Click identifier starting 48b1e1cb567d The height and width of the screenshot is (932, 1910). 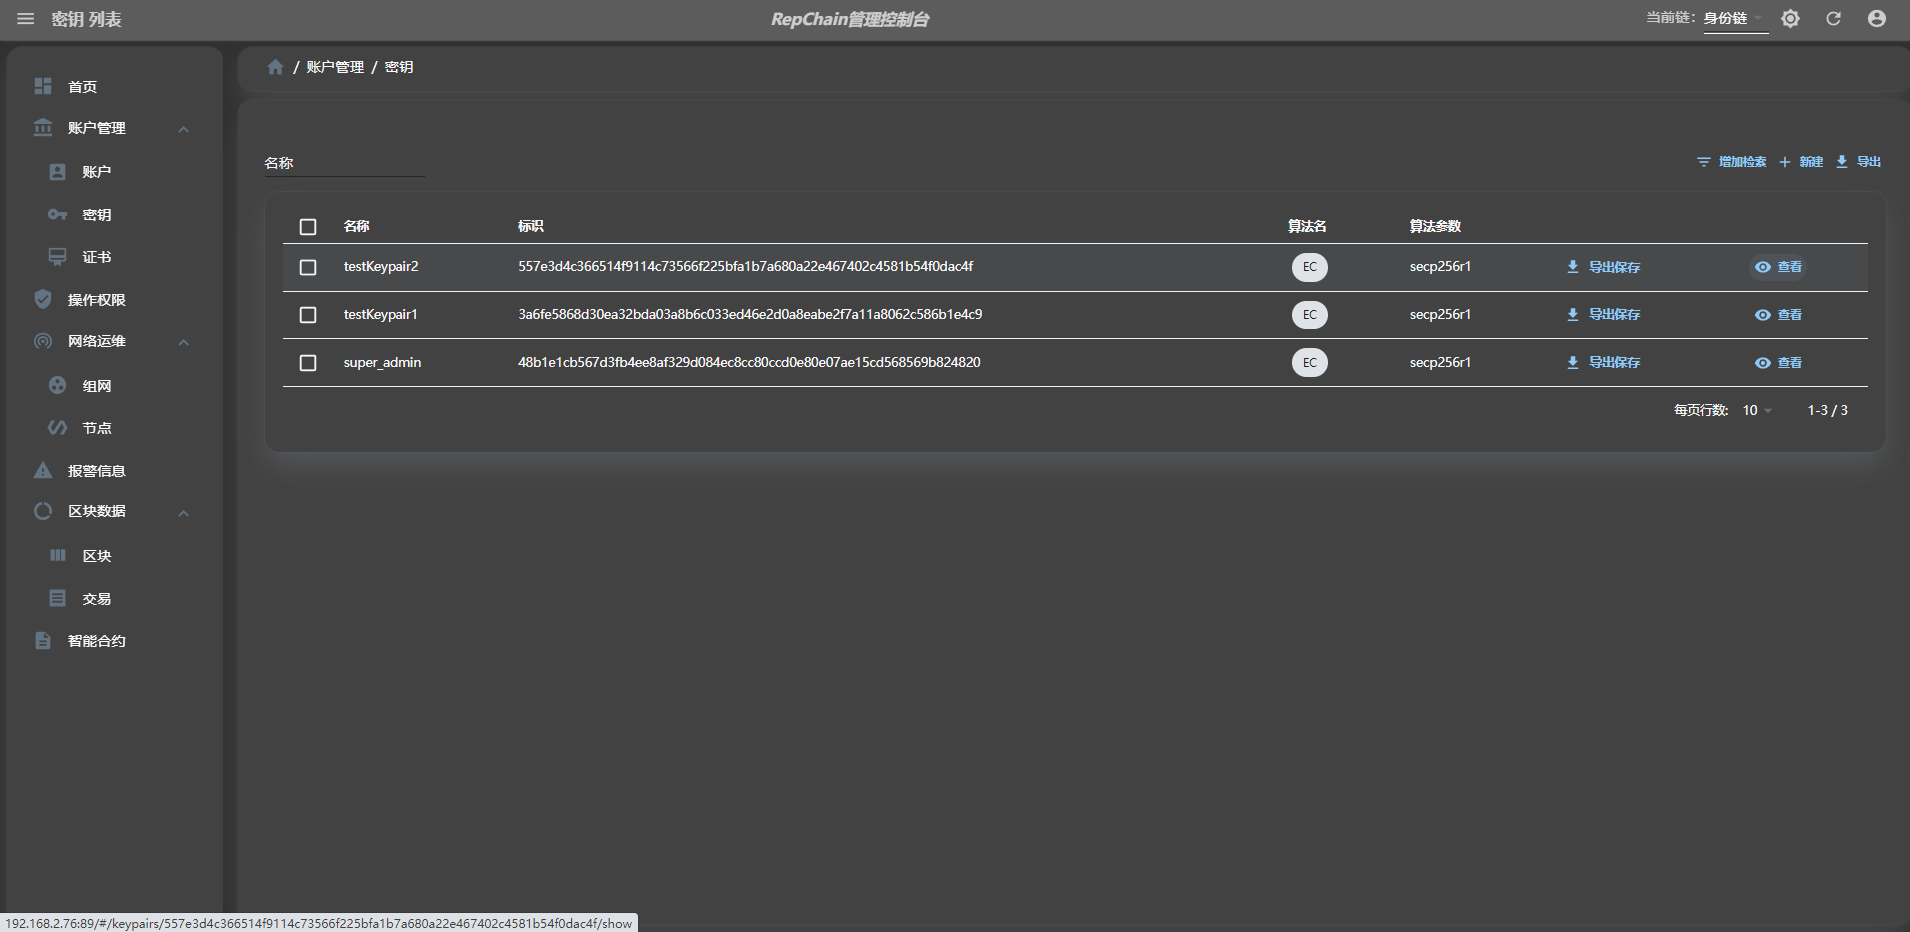coord(749,363)
